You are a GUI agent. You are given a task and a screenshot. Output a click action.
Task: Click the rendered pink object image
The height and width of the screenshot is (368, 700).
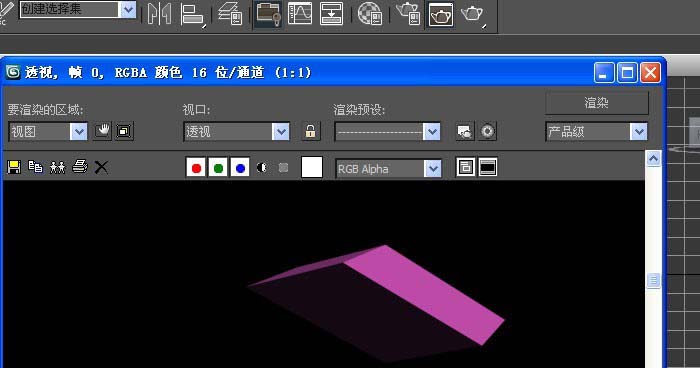(377, 304)
